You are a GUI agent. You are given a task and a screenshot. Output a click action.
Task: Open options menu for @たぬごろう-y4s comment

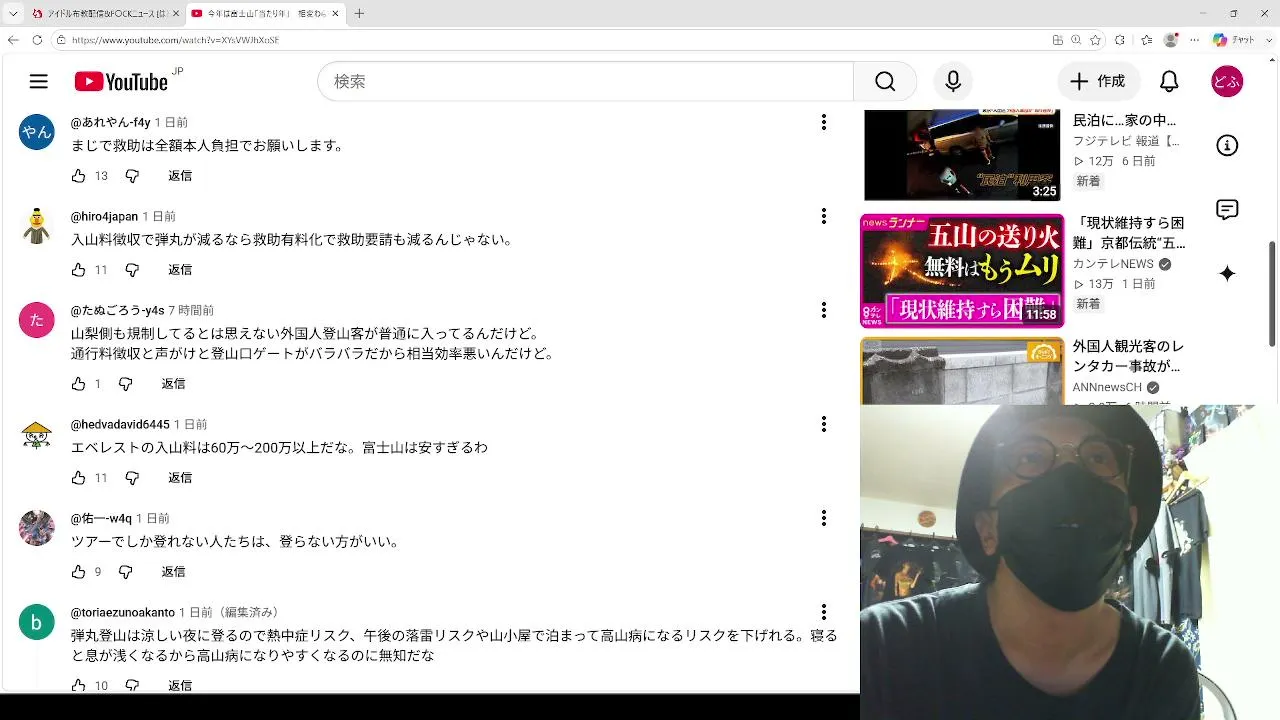pos(824,310)
